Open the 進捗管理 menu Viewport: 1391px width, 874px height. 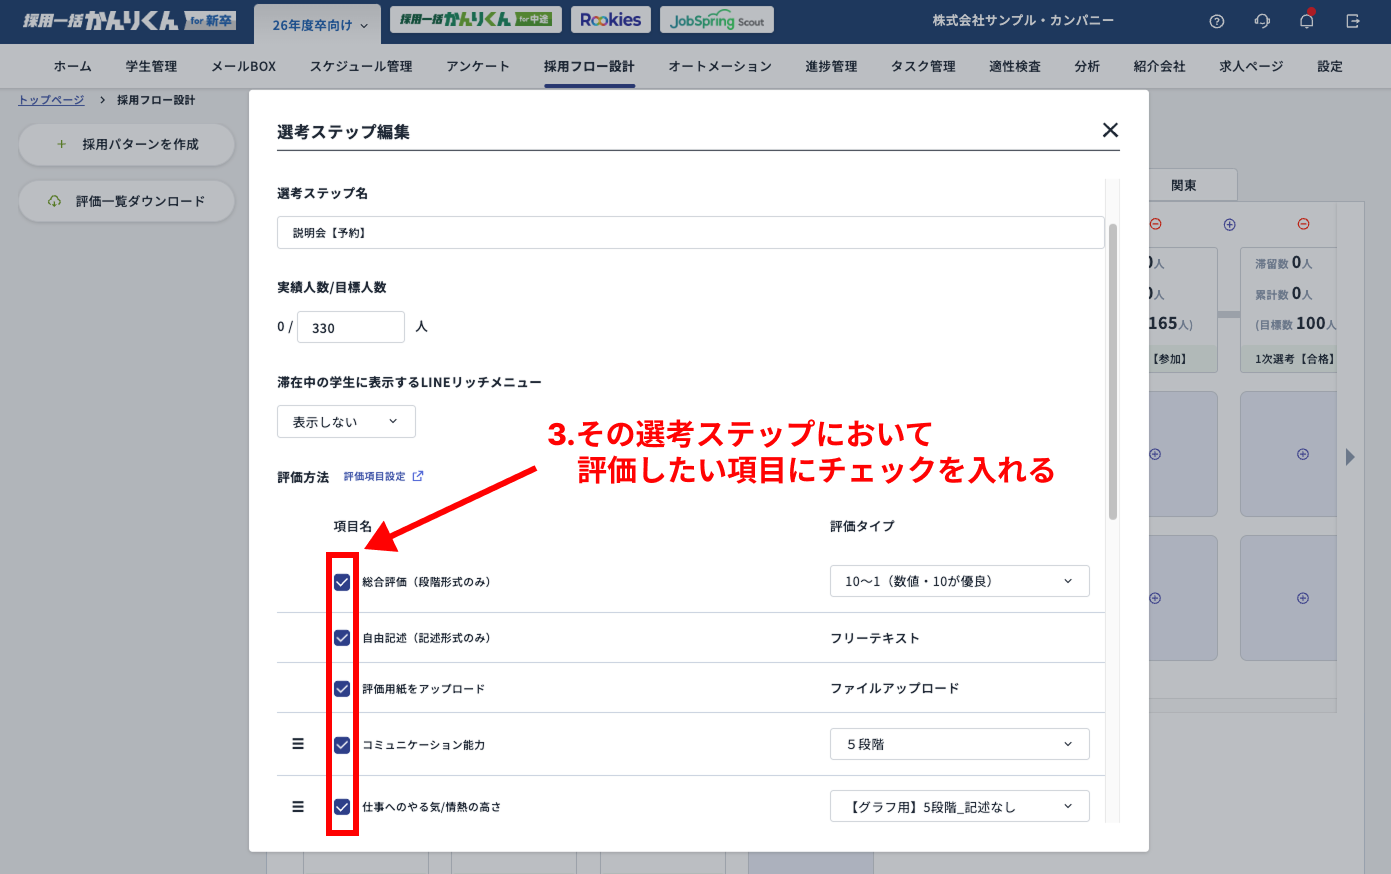(831, 66)
